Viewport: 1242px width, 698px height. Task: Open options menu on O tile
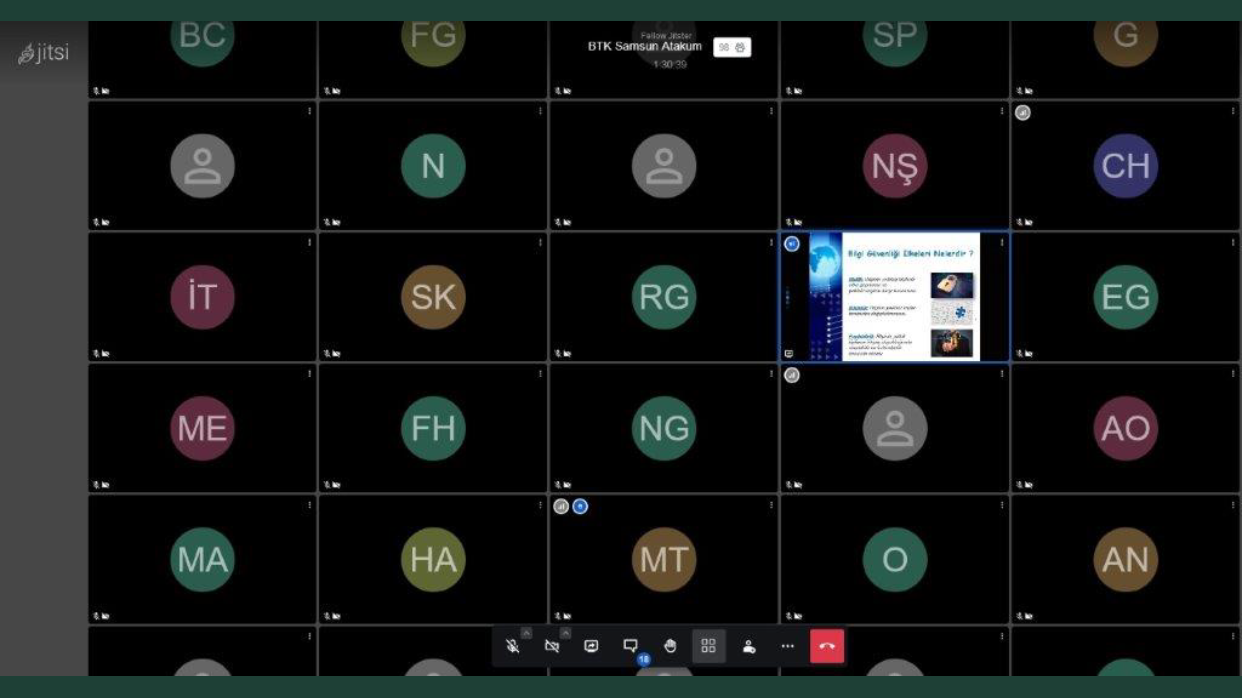coord(1002,505)
